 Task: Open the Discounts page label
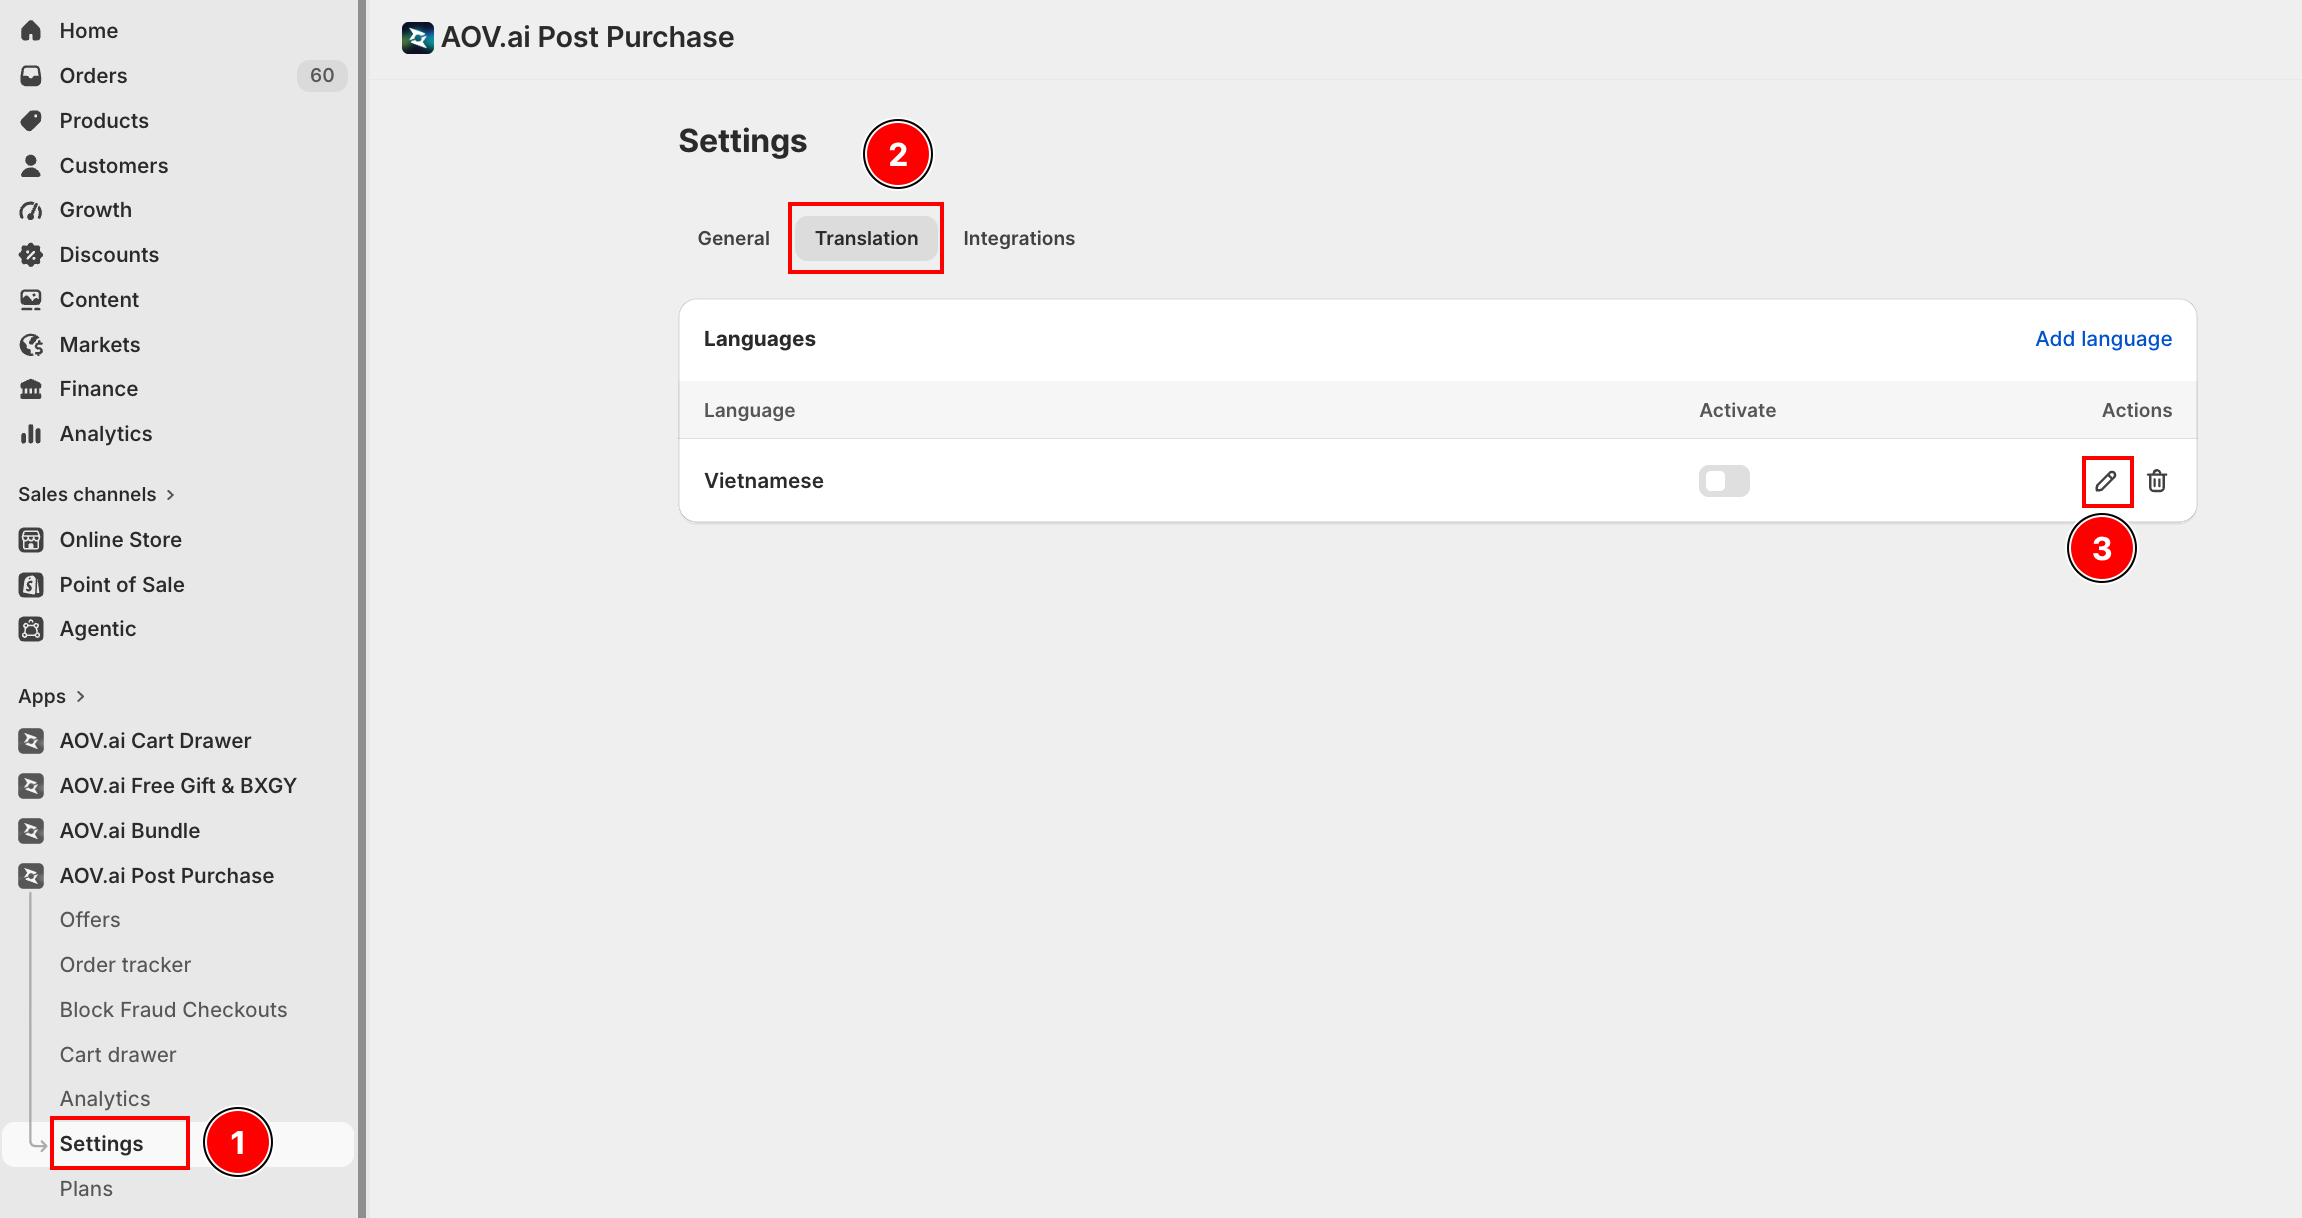pyautogui.click(x=109, y=255)
